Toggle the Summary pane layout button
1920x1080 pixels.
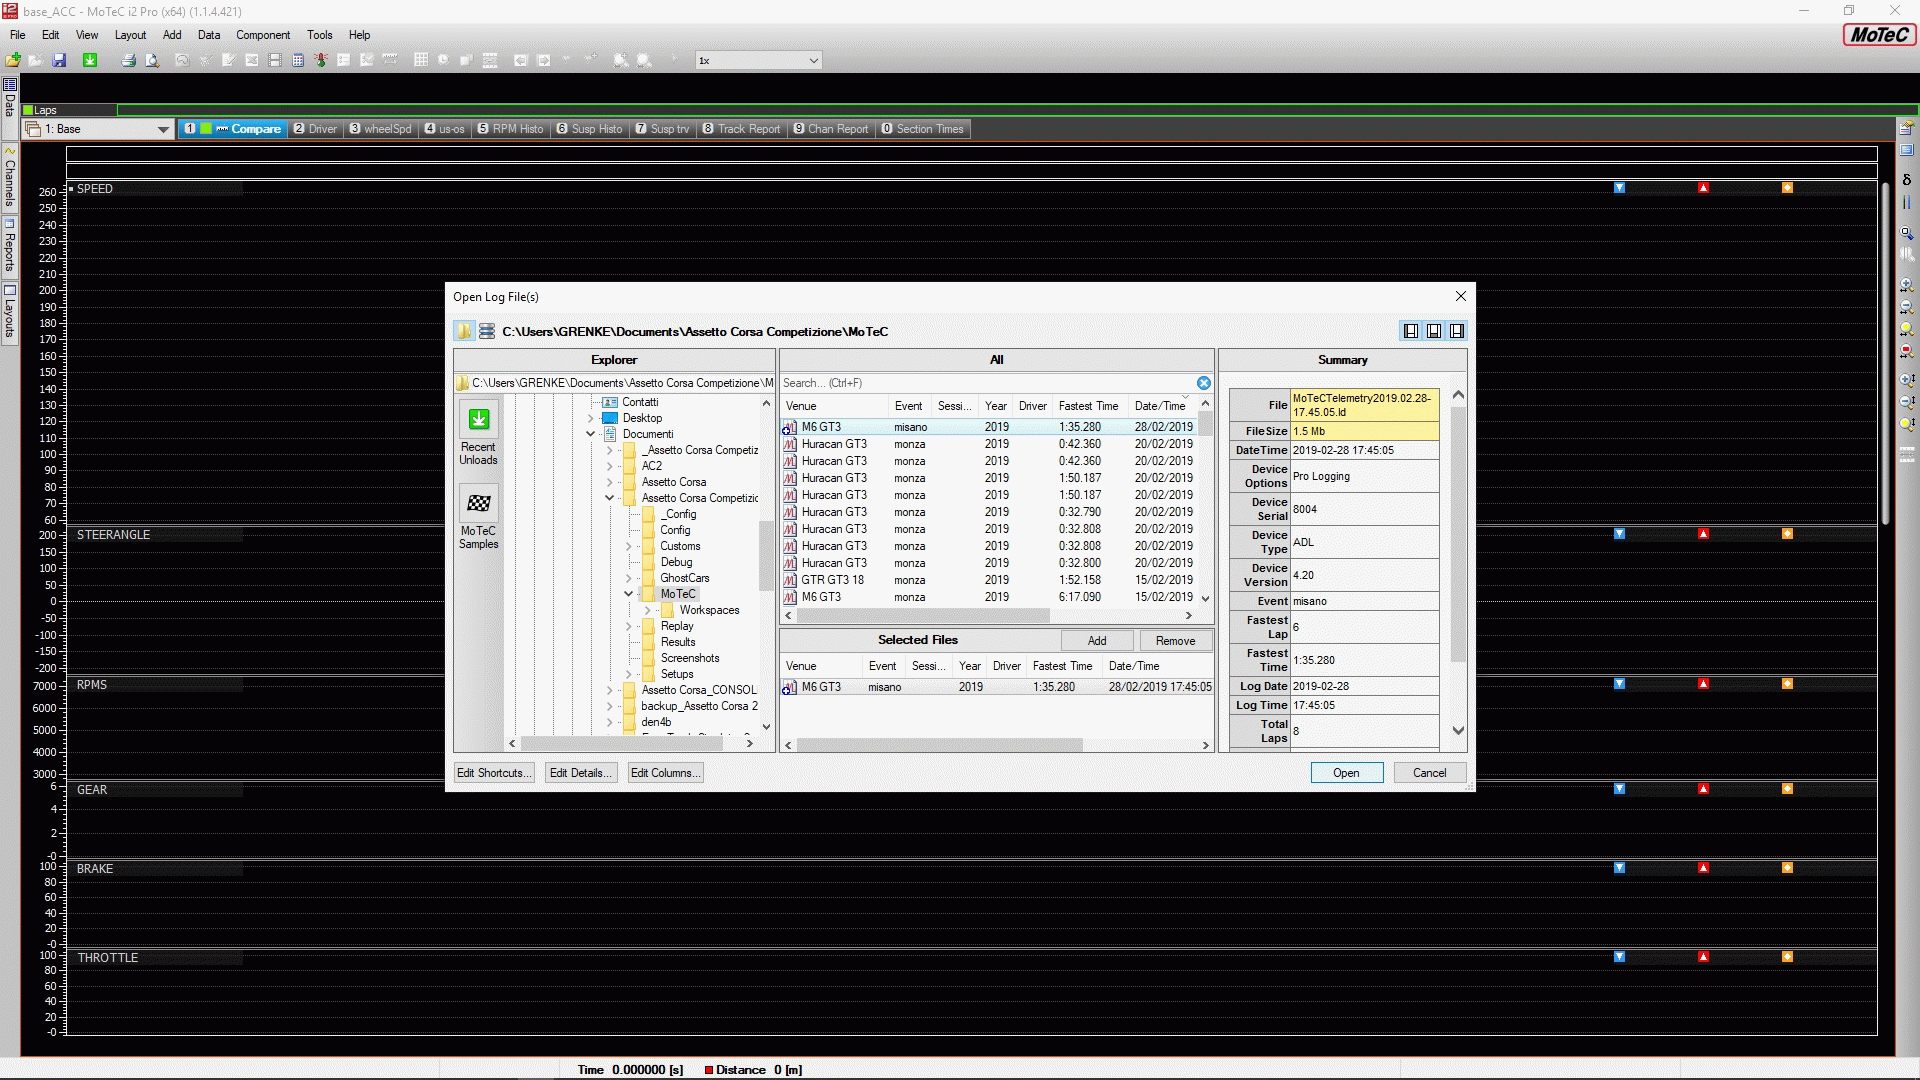point(1457,332)
